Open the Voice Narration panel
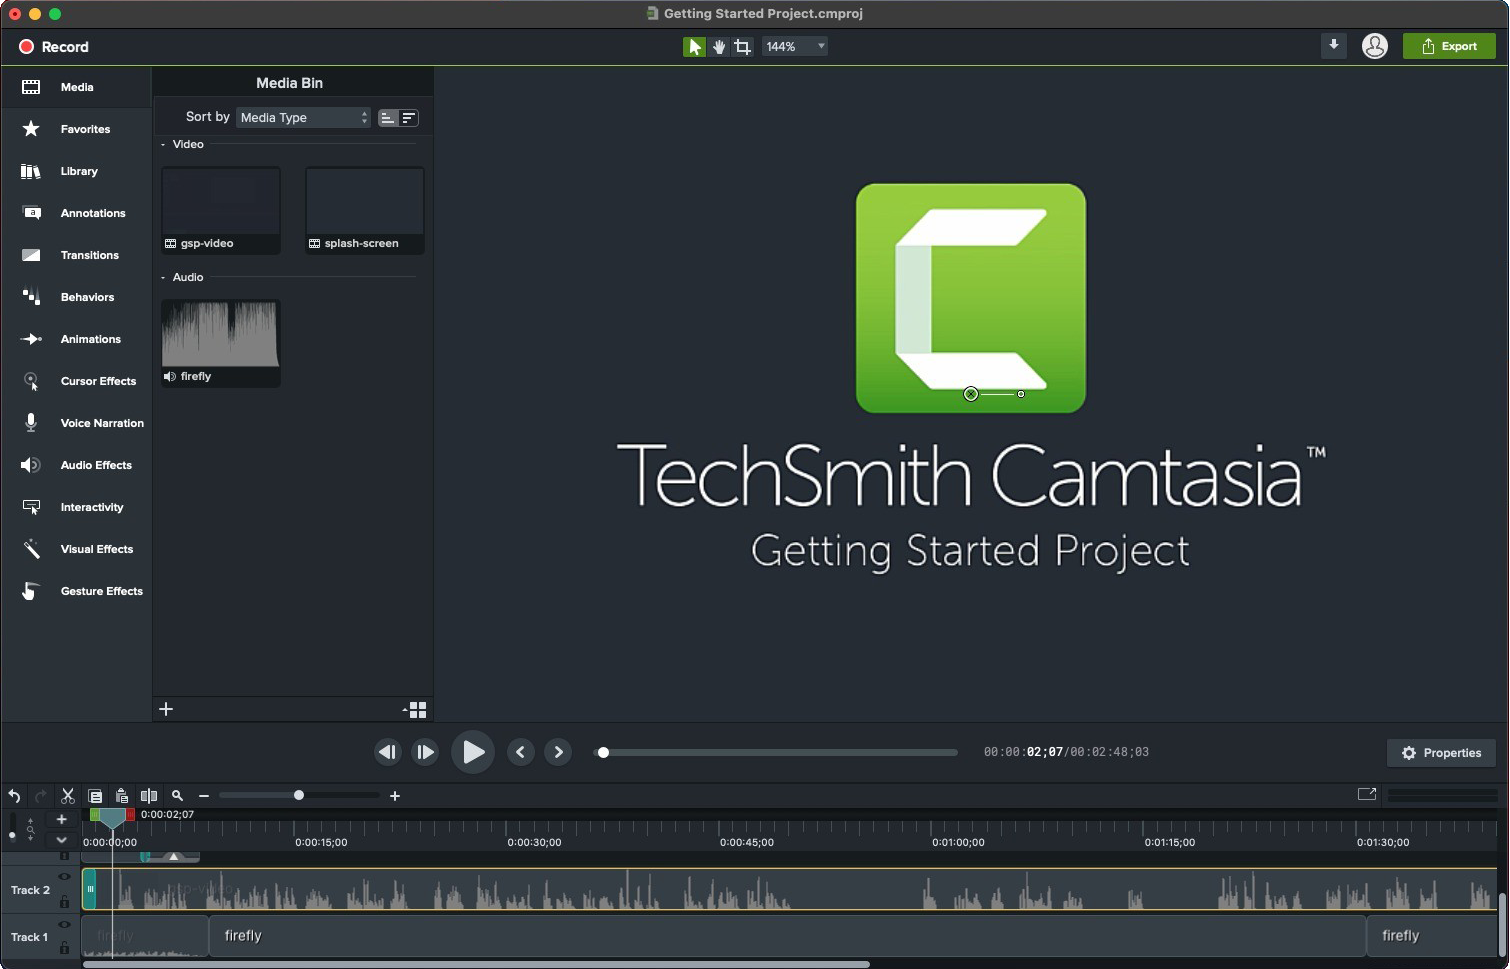 (x=100, y=423)
